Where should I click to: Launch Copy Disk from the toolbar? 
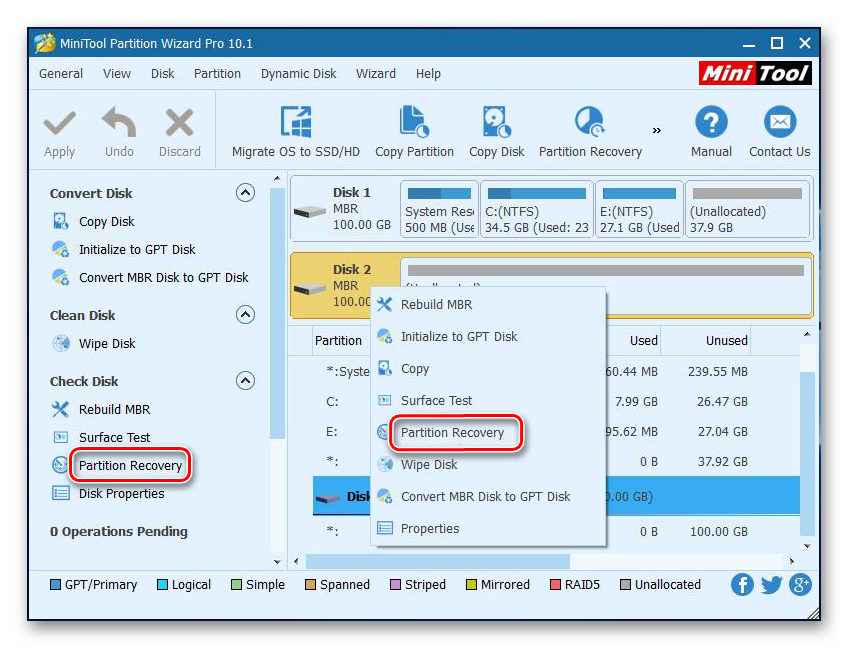click(496, 124)
